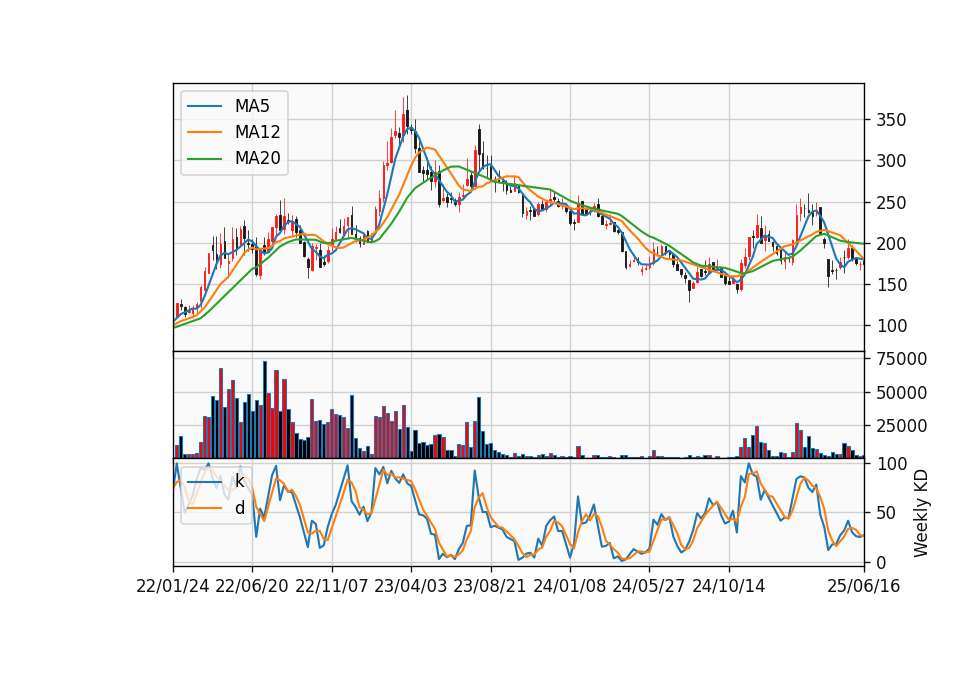Click the 24/10/14 date tick label
960x690 pixels.
(x=729, y=586)
